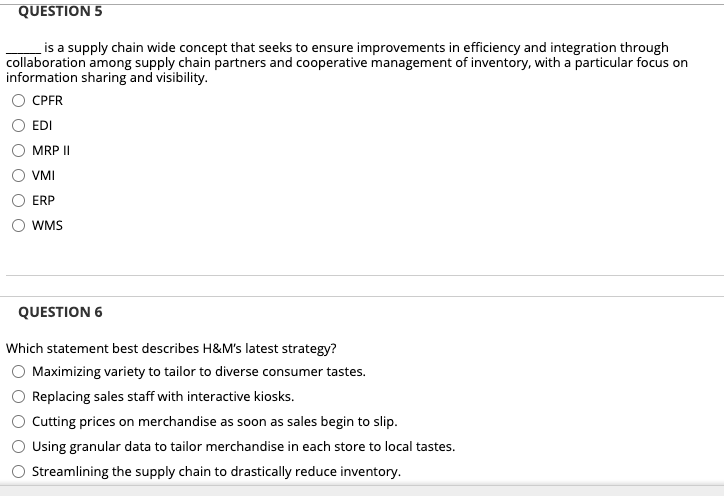The image size is (724, 496).
Task: Click the H&M's latest strategy question text
Action: 171,348
